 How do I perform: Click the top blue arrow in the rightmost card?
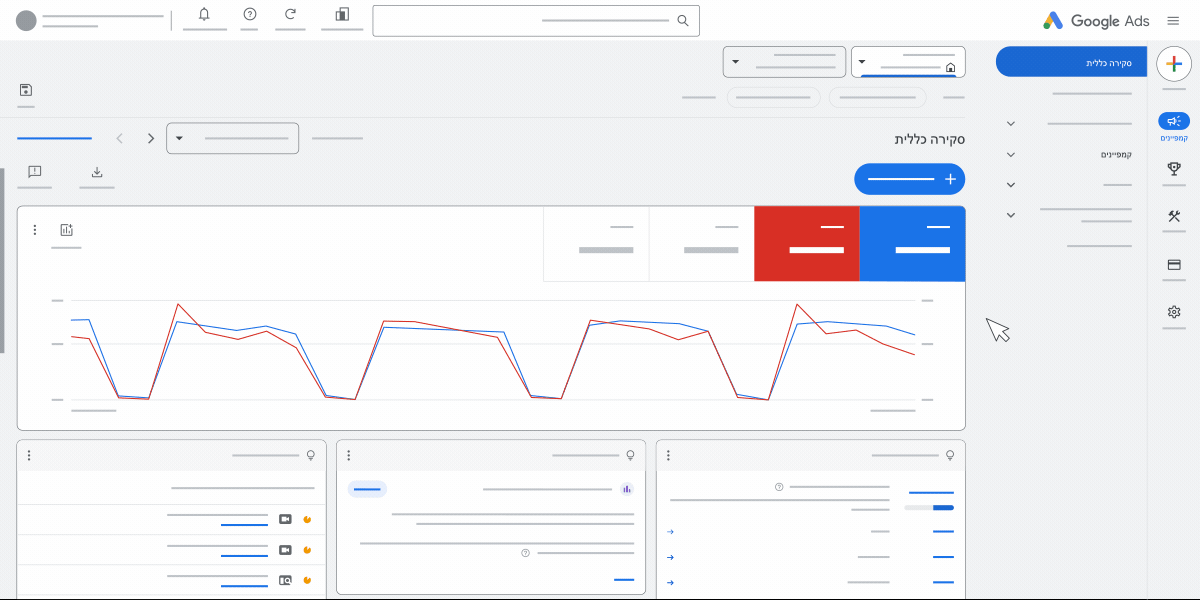[670, 531]
